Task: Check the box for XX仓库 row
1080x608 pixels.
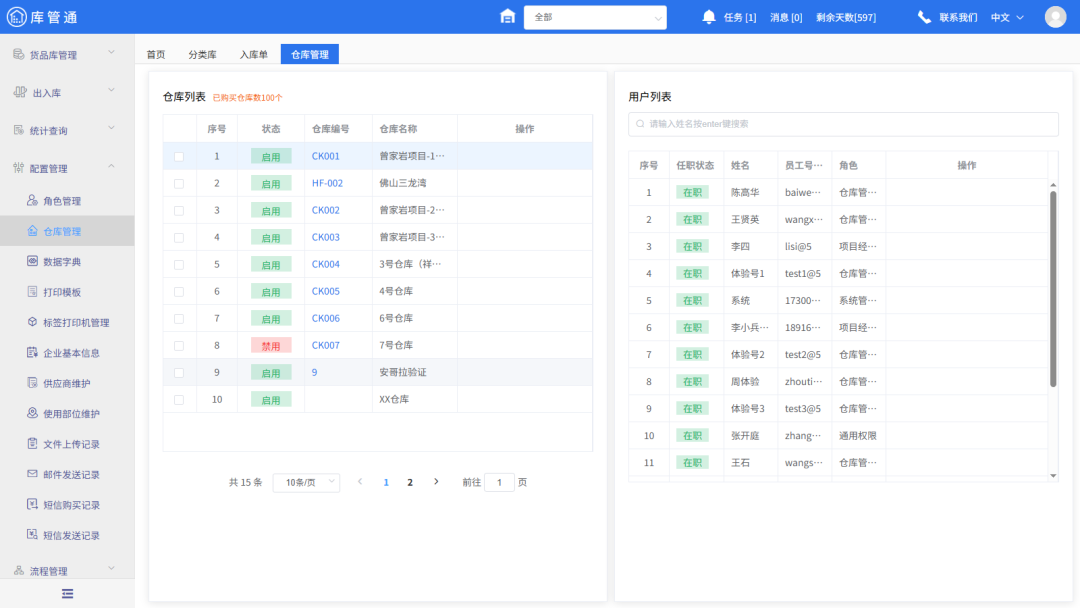Action: pos(179,400)
